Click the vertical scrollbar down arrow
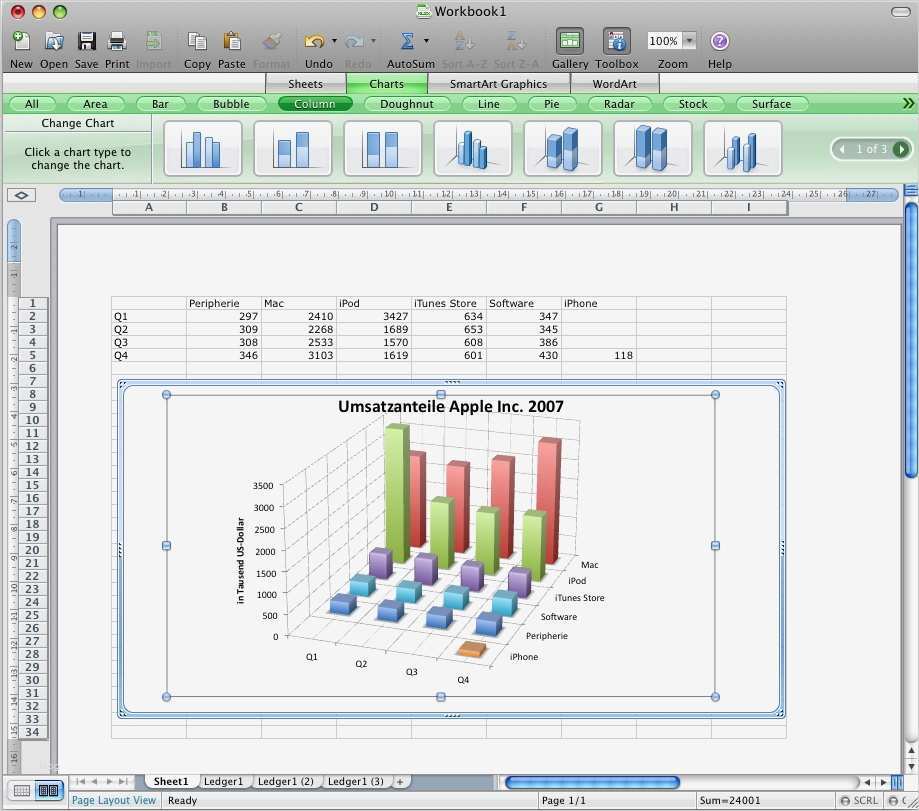Image resolution: width=919 pixels, height=811 pixels. coord(911,766)
